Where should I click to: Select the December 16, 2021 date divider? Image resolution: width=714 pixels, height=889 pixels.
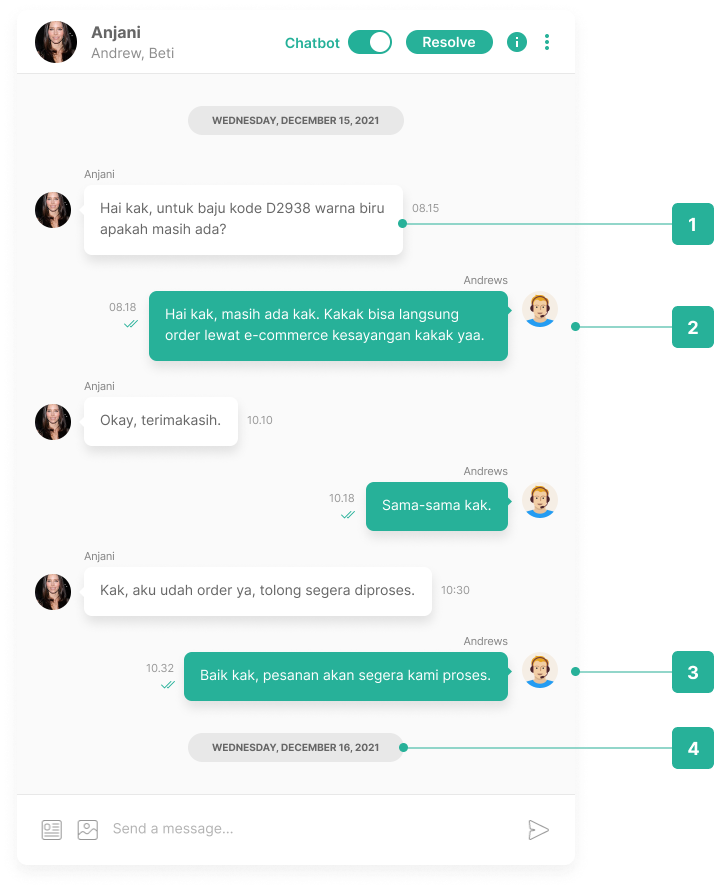tap(295, 747)
